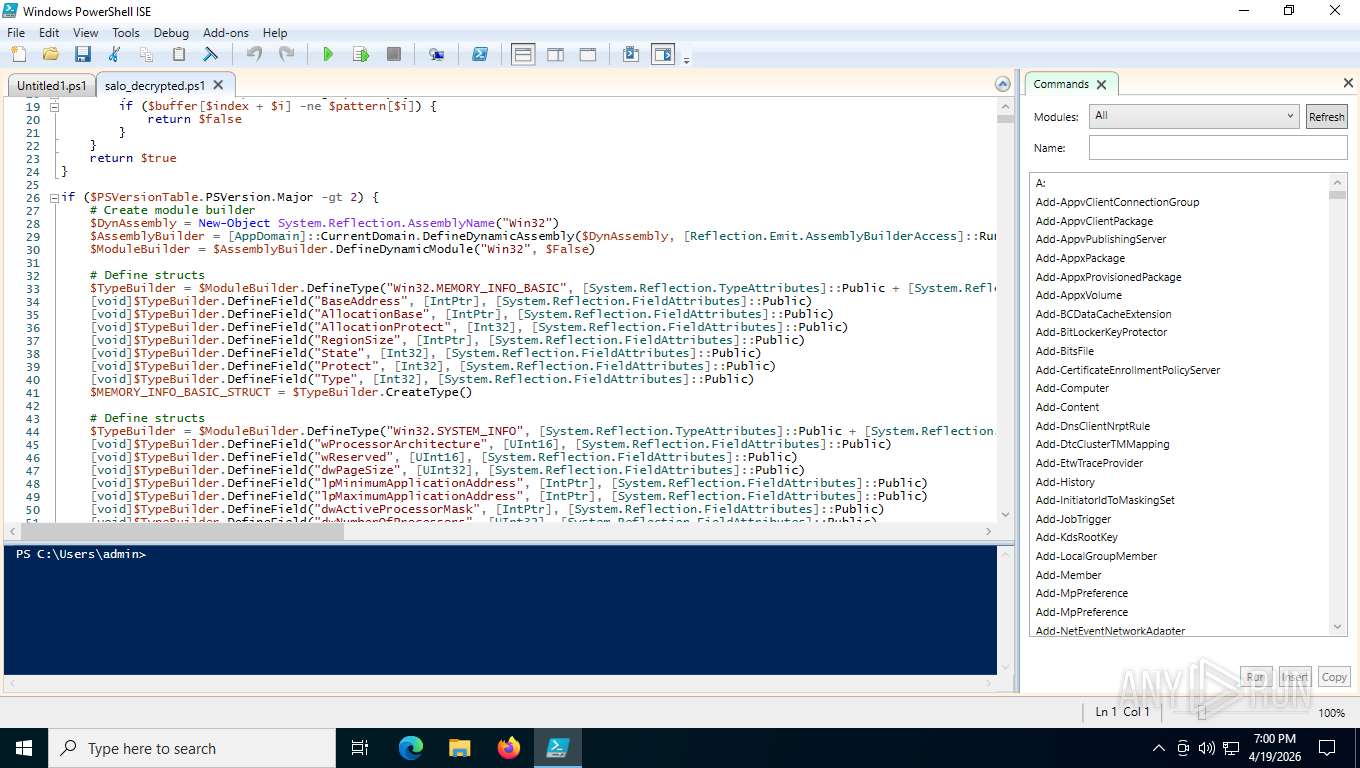The height and width of the screenshot is (768, 1360).
Task: Open the Debug menu
Action: pos(172,32)
